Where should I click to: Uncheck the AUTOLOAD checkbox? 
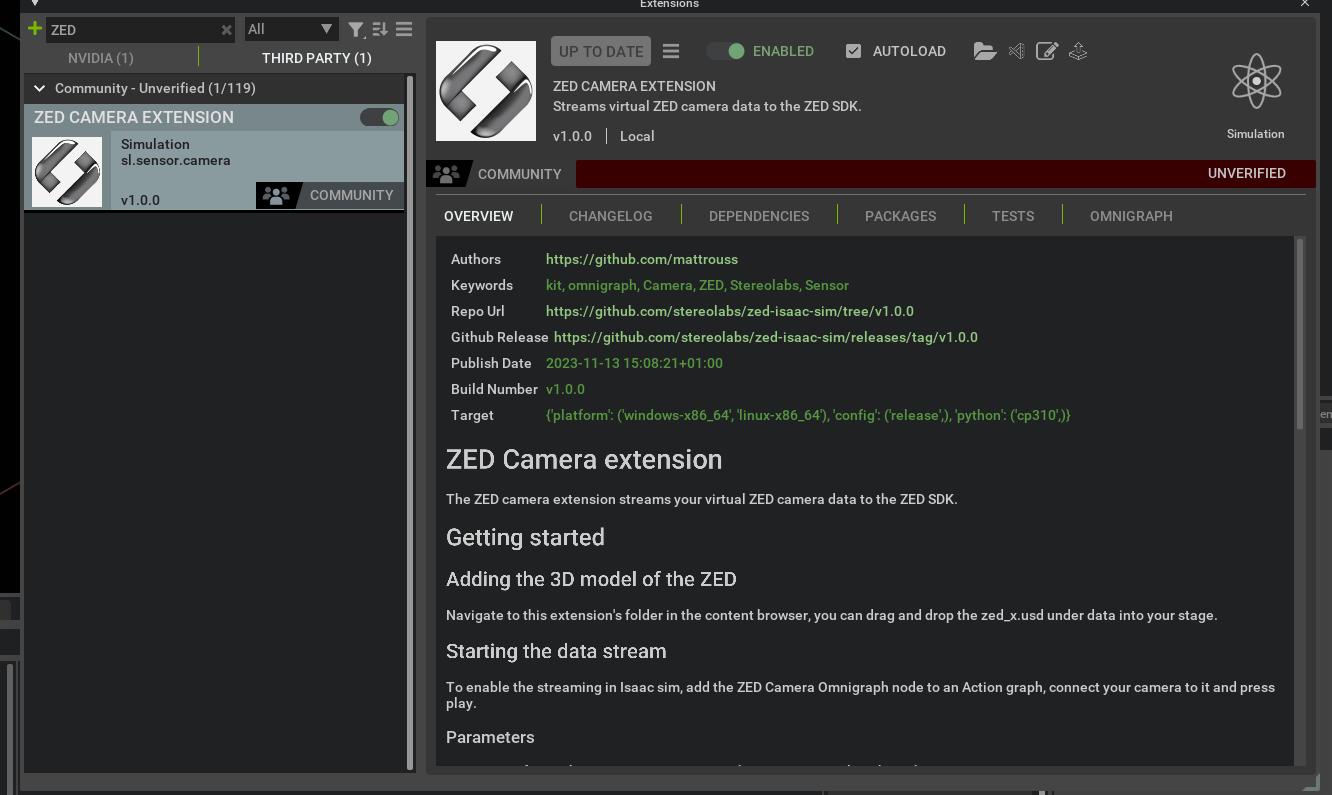pyautogui.click(x=853, y=51)
